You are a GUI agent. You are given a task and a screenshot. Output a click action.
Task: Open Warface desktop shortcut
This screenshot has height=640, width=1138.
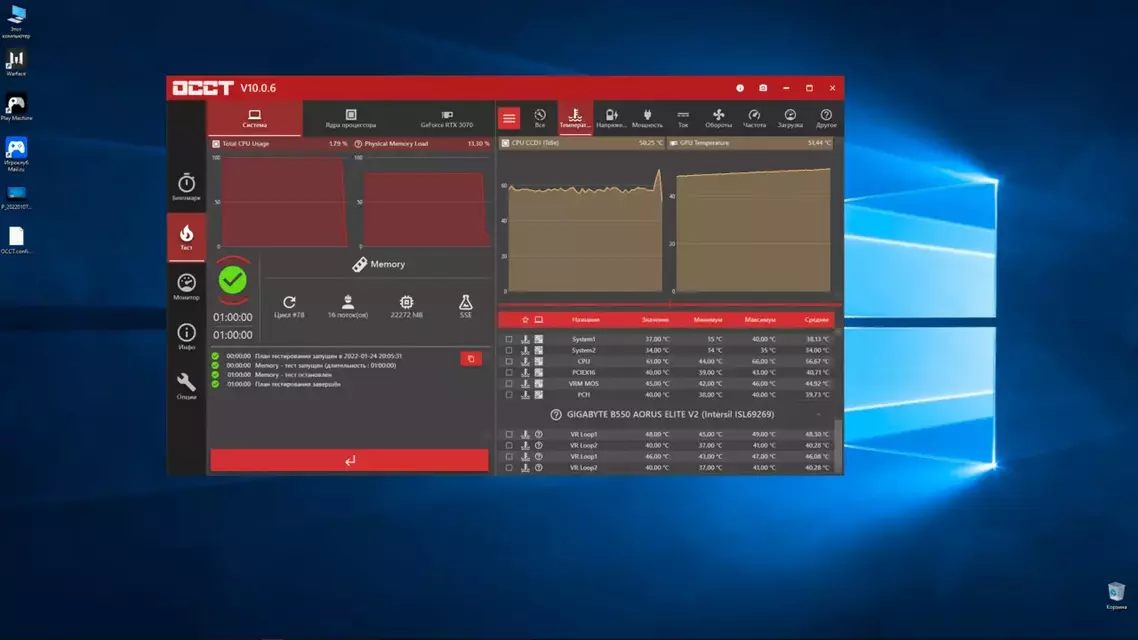[x=16, y=63]
